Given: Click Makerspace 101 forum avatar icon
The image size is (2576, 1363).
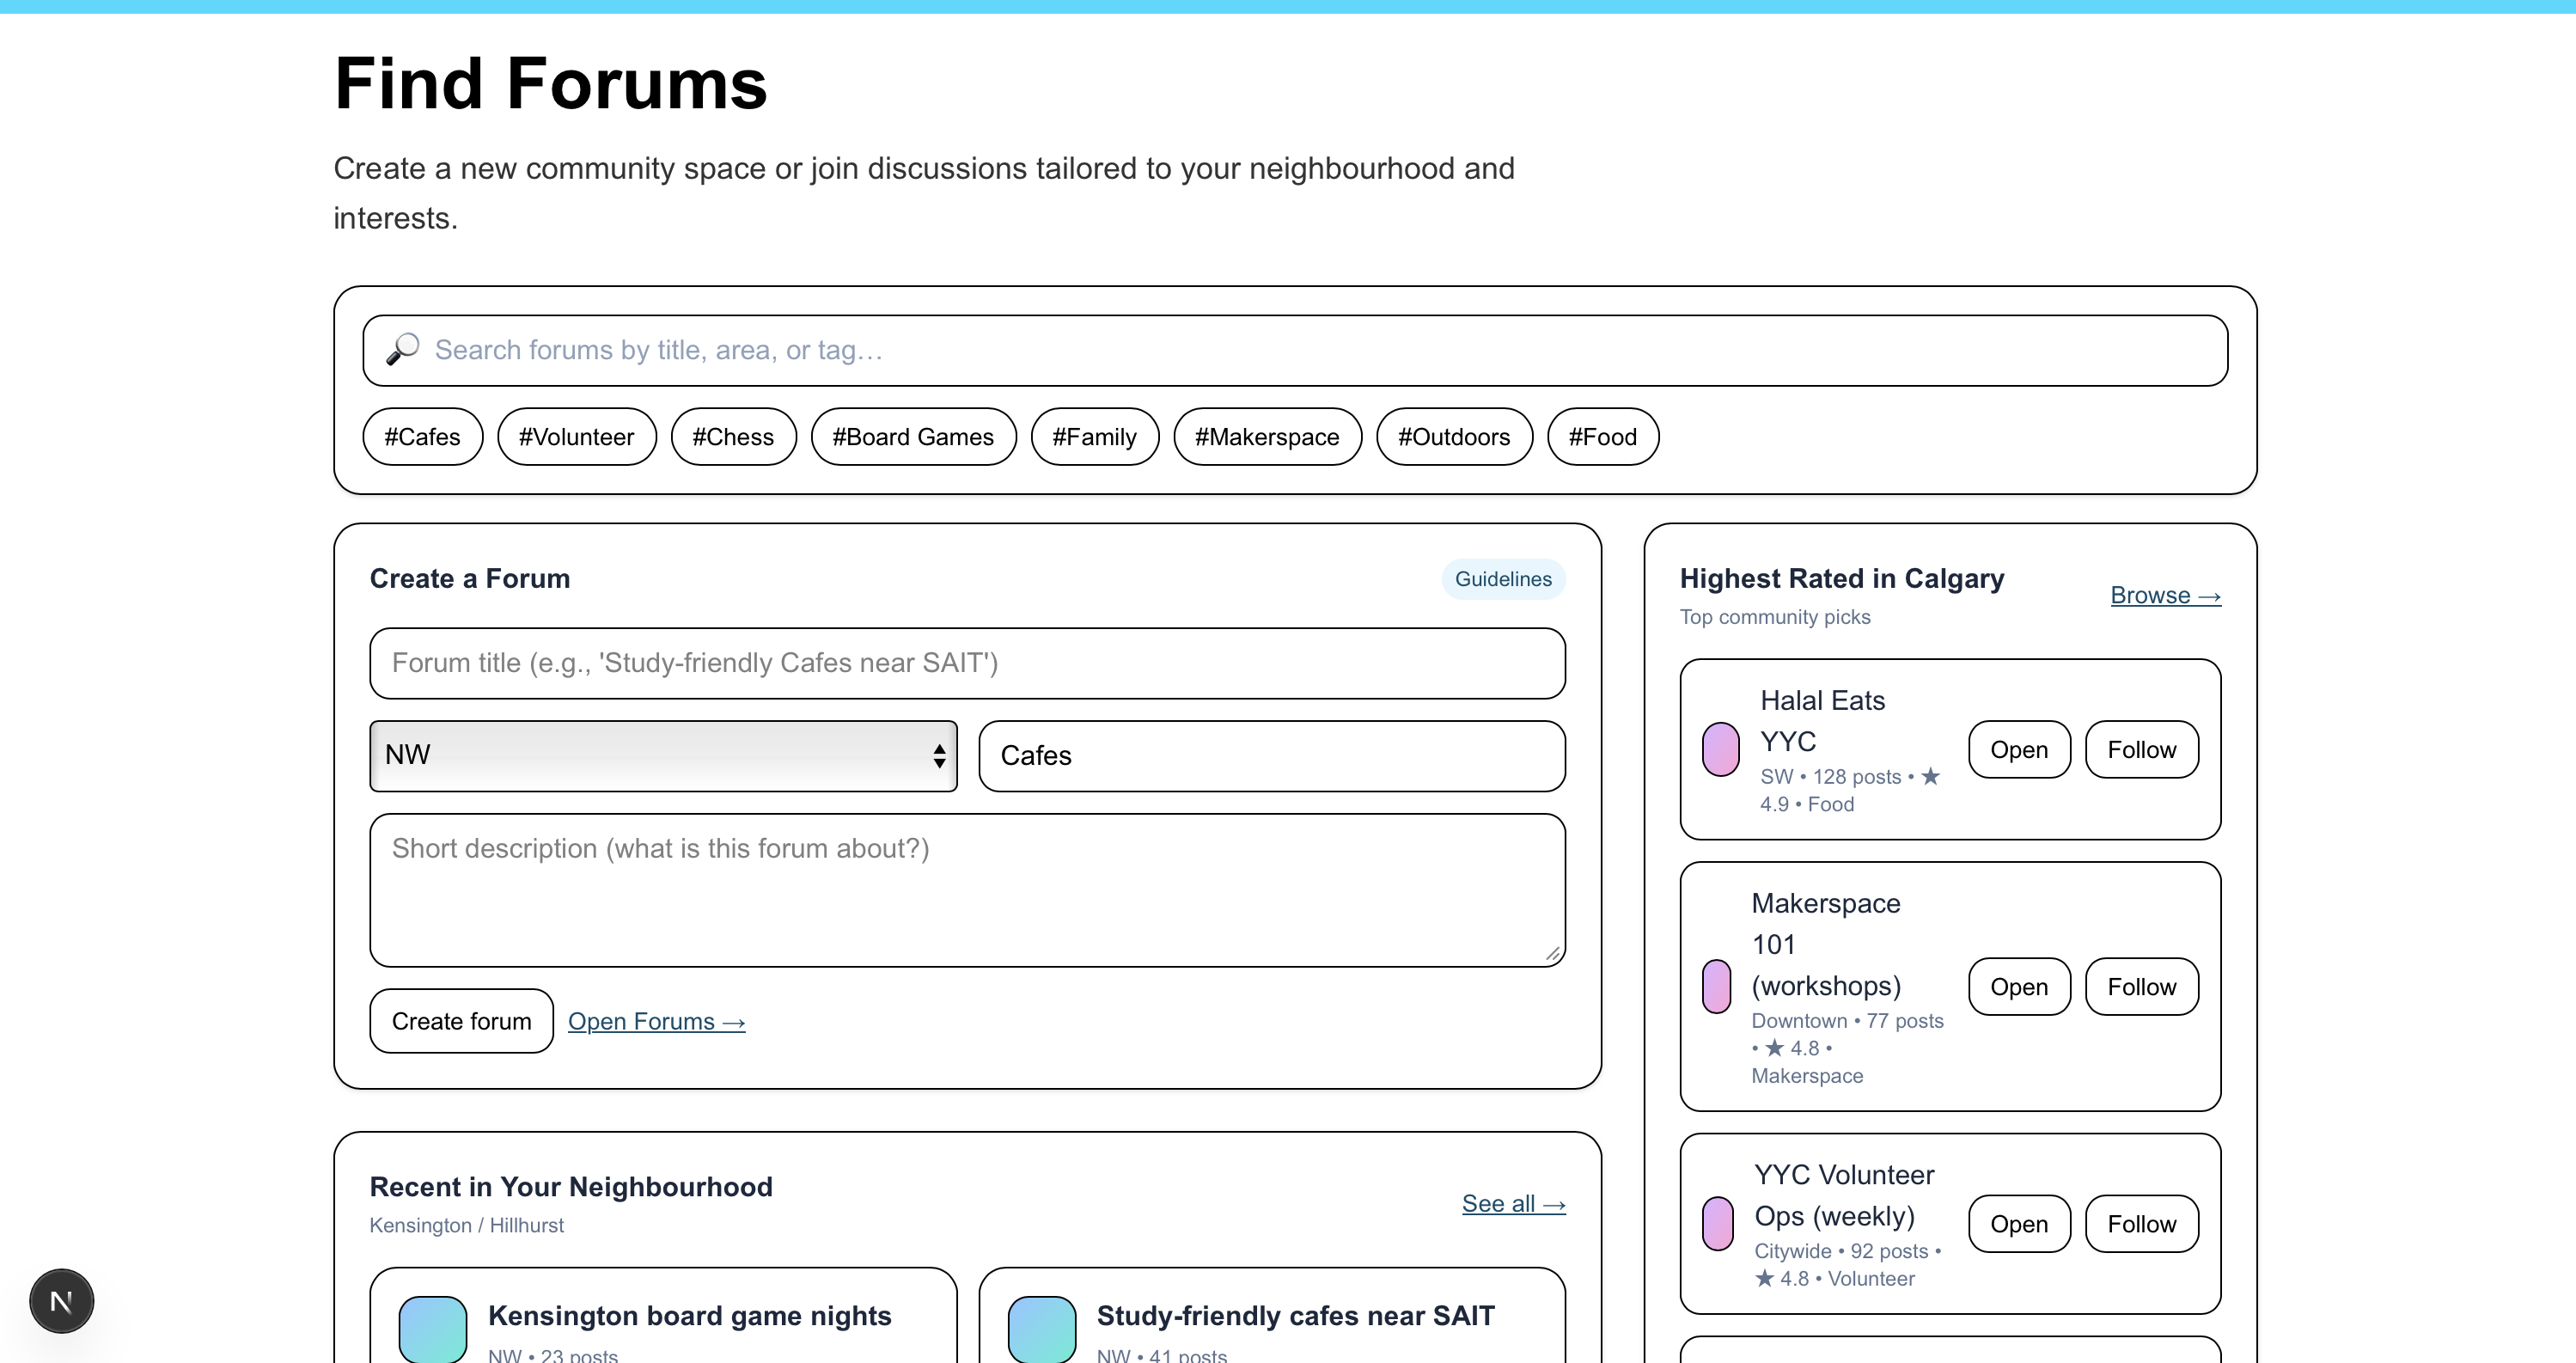Looking at the screenshot, I should pos(1716,987).
